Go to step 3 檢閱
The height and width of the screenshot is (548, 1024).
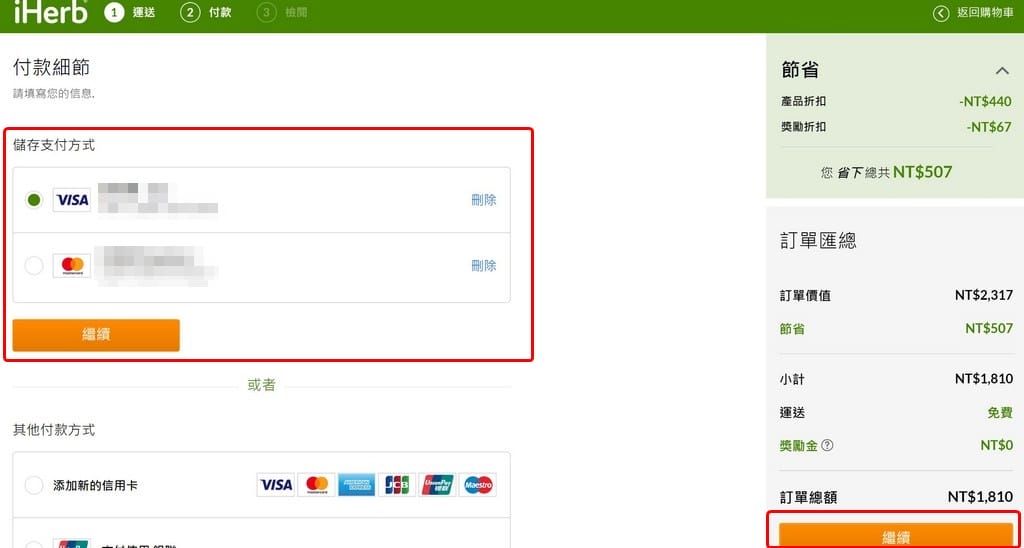tap(282, 12)
